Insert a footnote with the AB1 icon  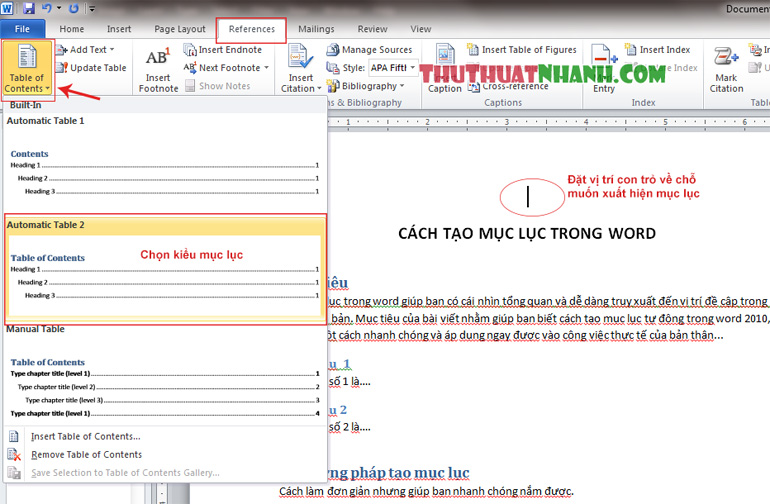pyautogui.click(x=158, y=57)
